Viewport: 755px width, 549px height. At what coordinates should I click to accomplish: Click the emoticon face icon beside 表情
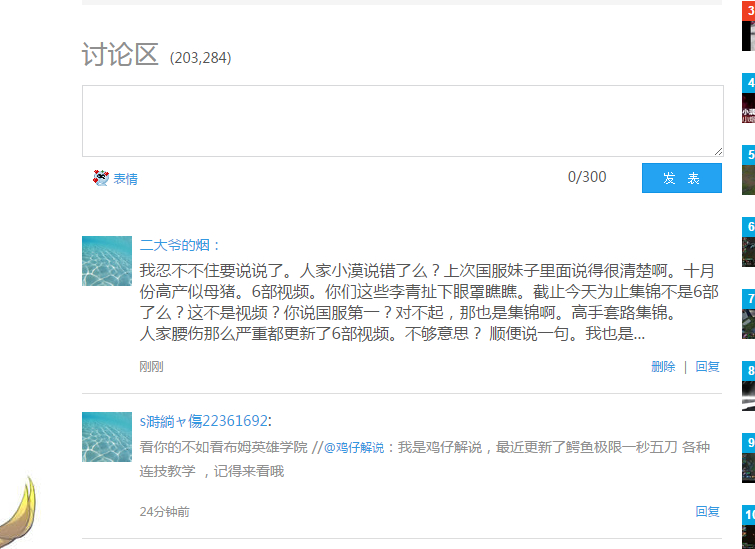pos(101,178)
